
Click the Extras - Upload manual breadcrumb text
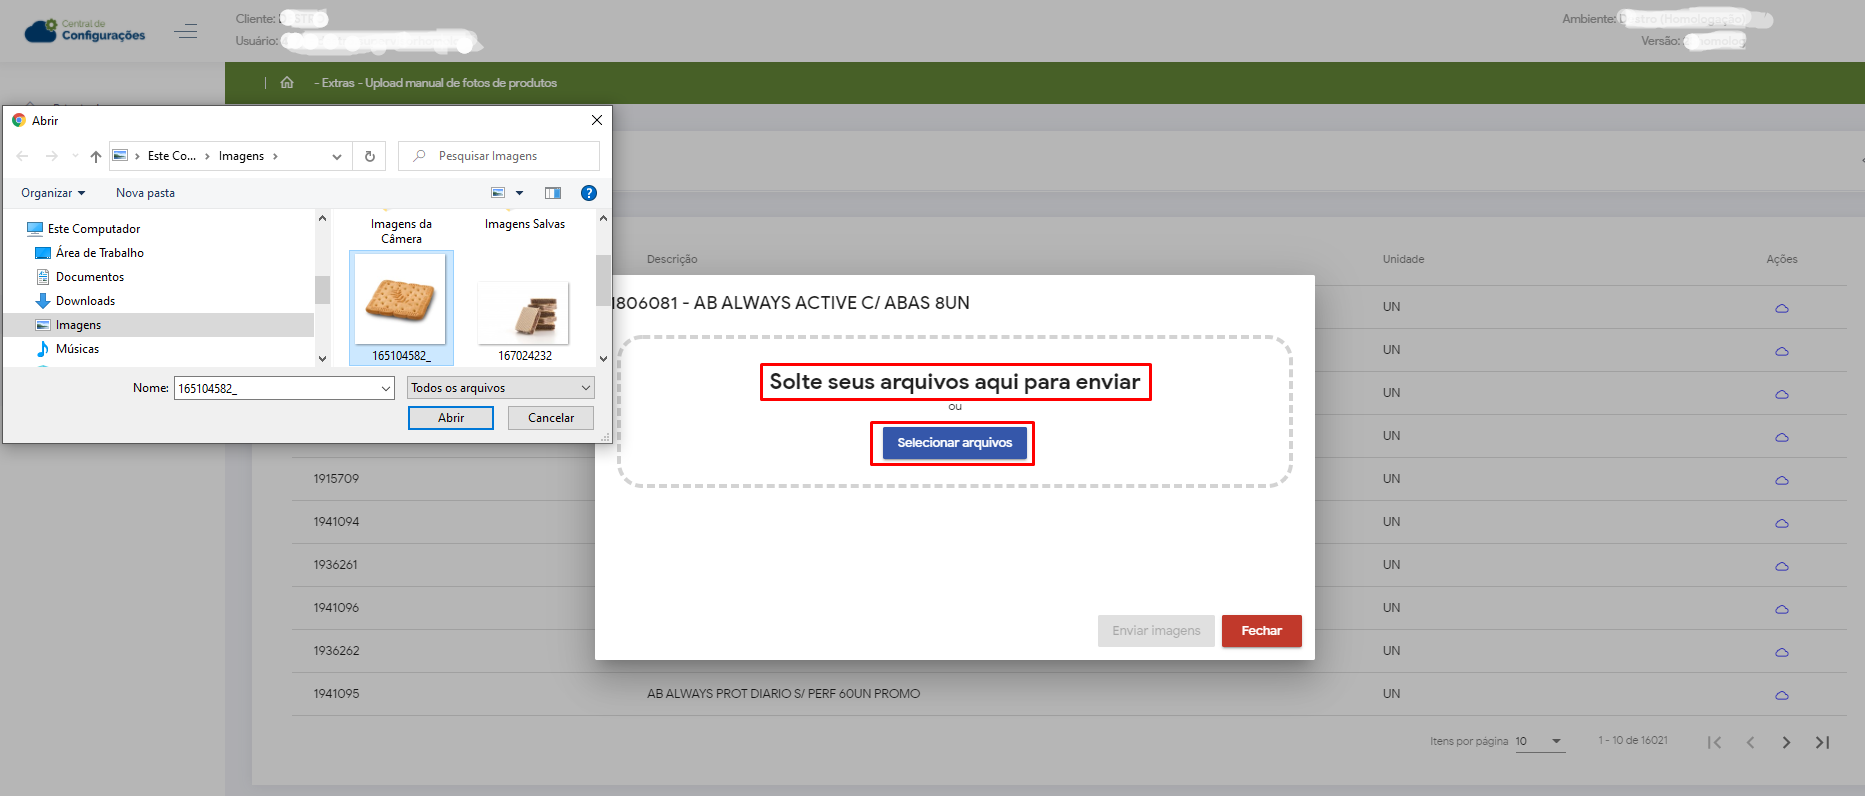[x=435, y=83]
